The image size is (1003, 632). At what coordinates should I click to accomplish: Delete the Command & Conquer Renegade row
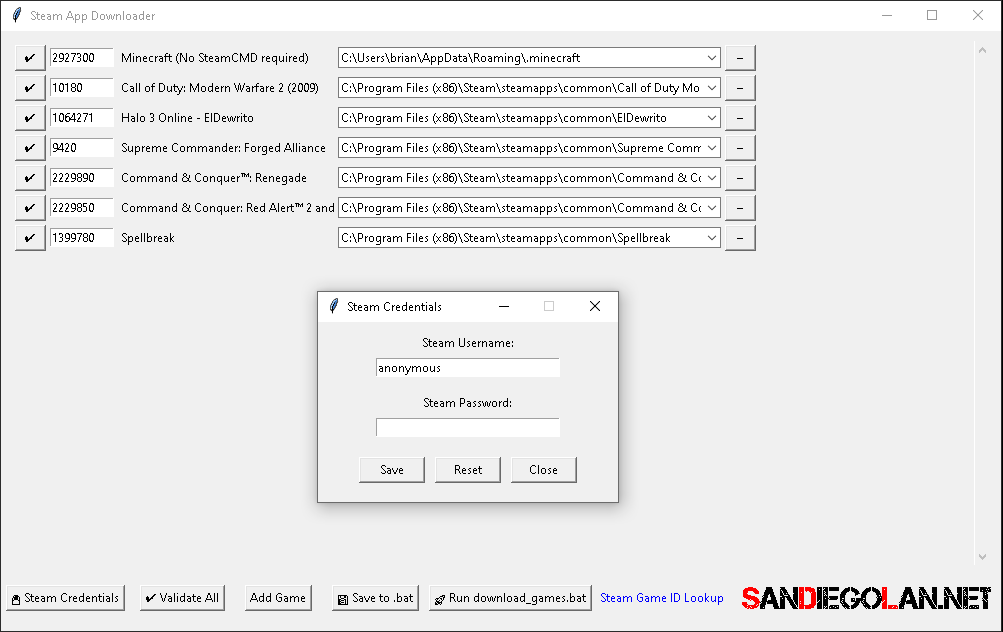tap(739, 178)
